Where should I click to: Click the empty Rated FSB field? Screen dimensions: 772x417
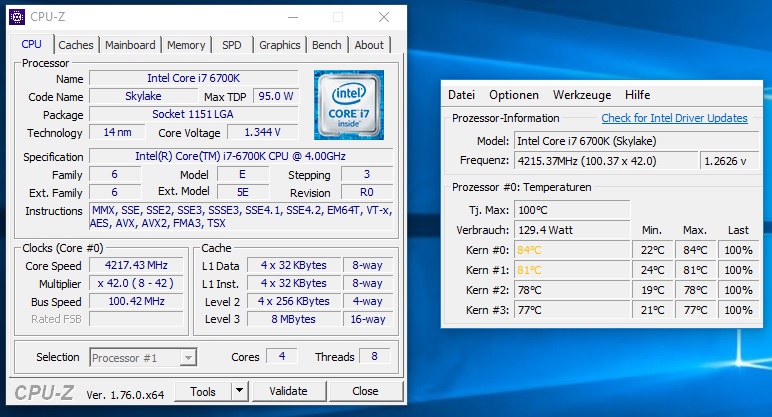(136, 319)
